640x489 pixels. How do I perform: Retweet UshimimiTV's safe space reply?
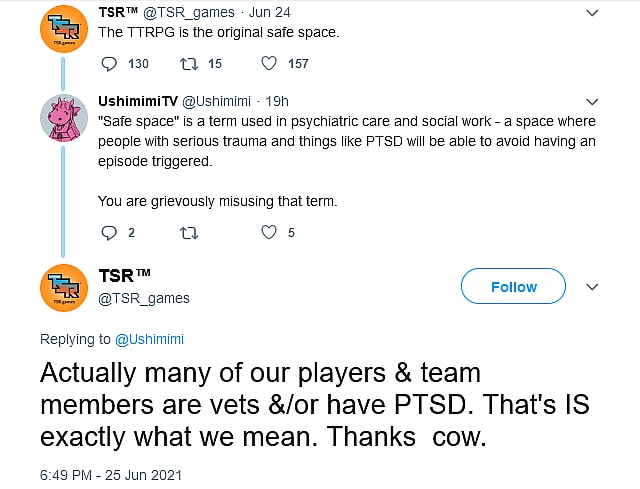point(187,233)
